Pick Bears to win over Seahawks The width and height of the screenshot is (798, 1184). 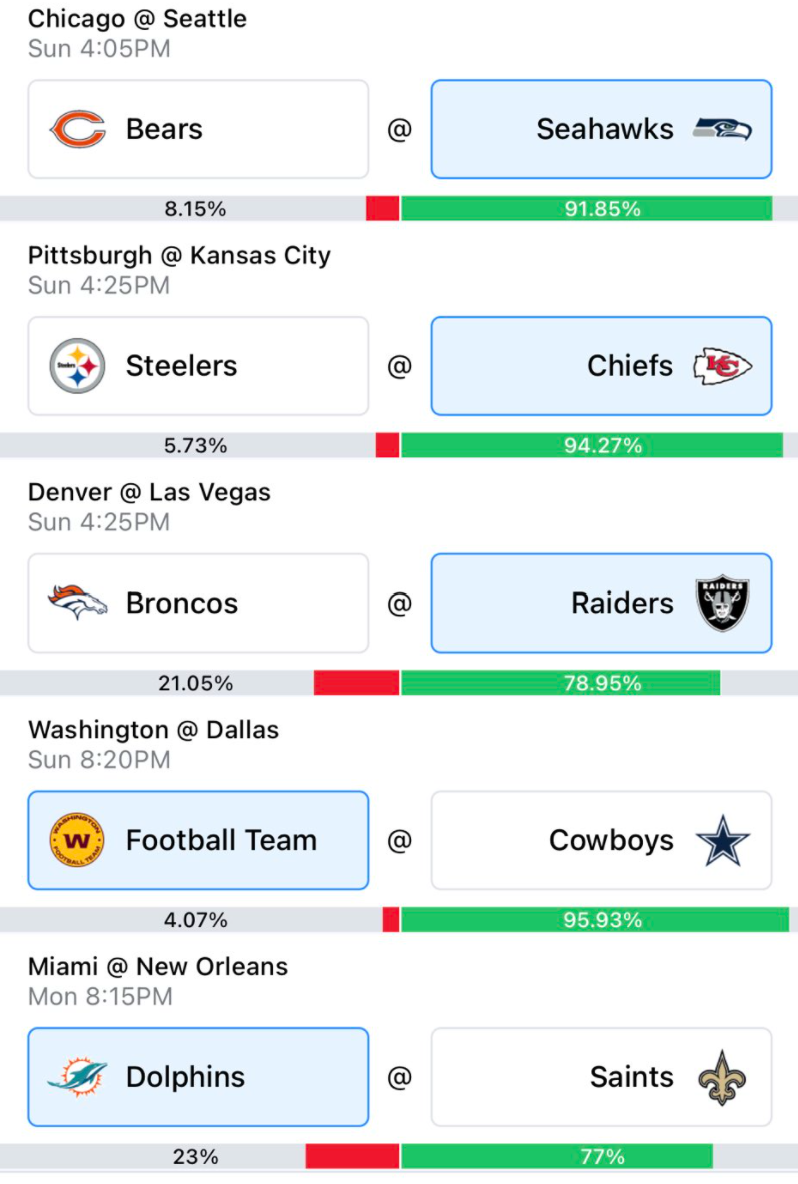click(199, 129)
